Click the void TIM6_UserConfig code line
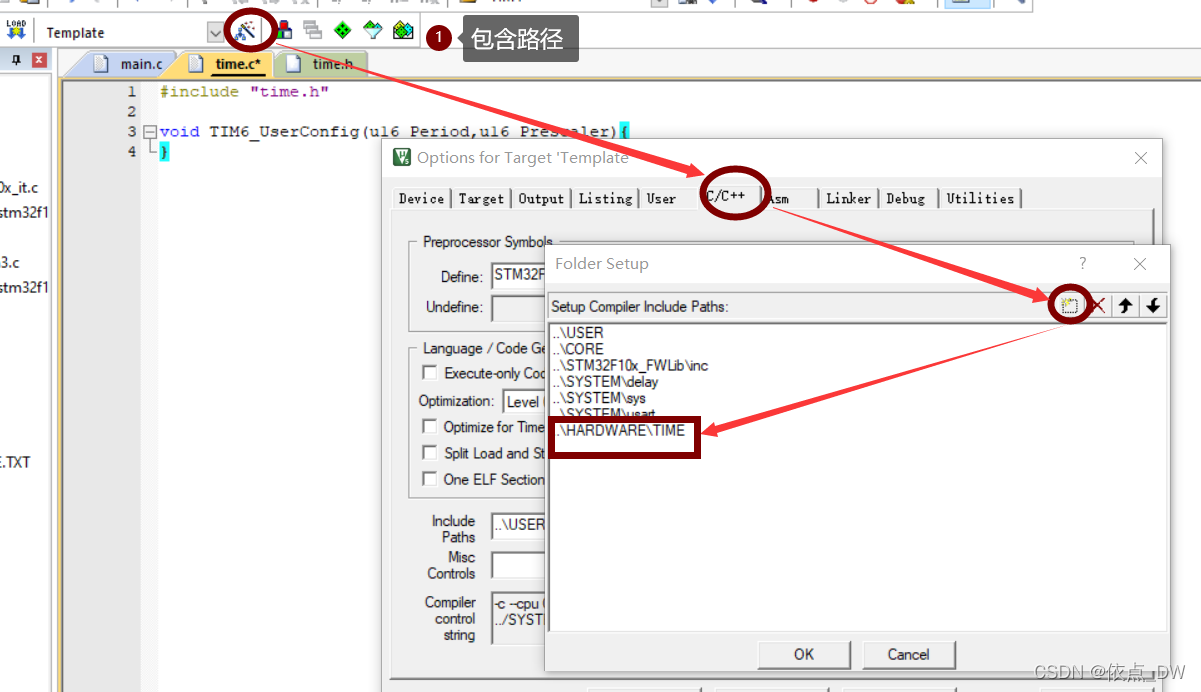 [394, 132]
